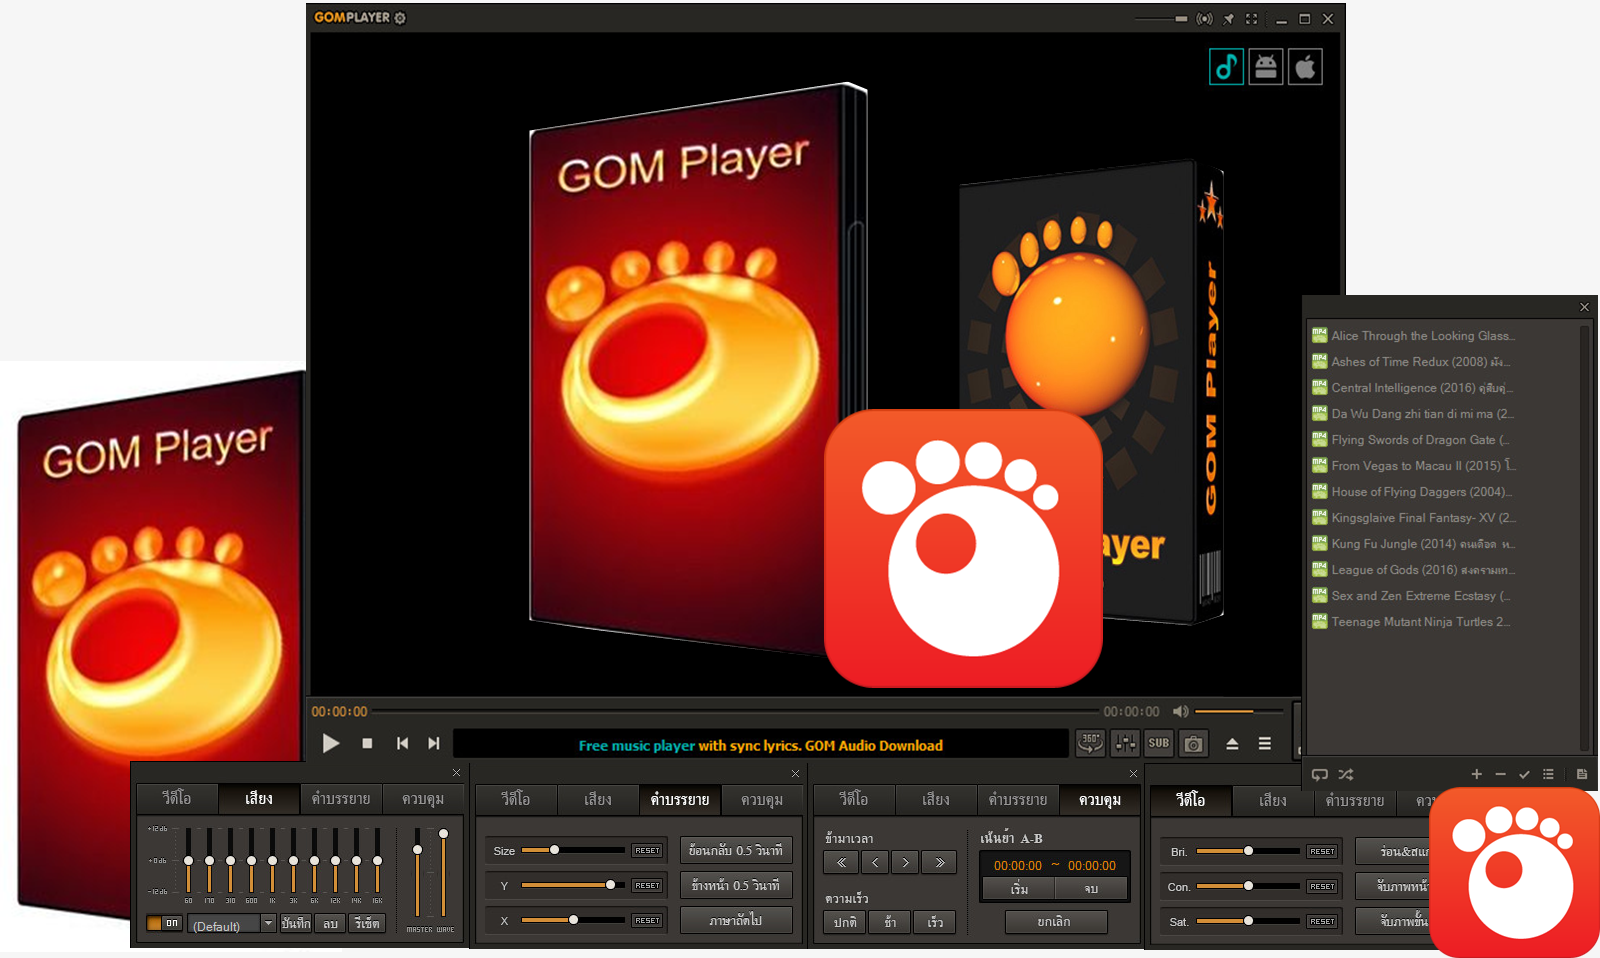Remove an item with the playlist minus icon

tap(1500, 774)
